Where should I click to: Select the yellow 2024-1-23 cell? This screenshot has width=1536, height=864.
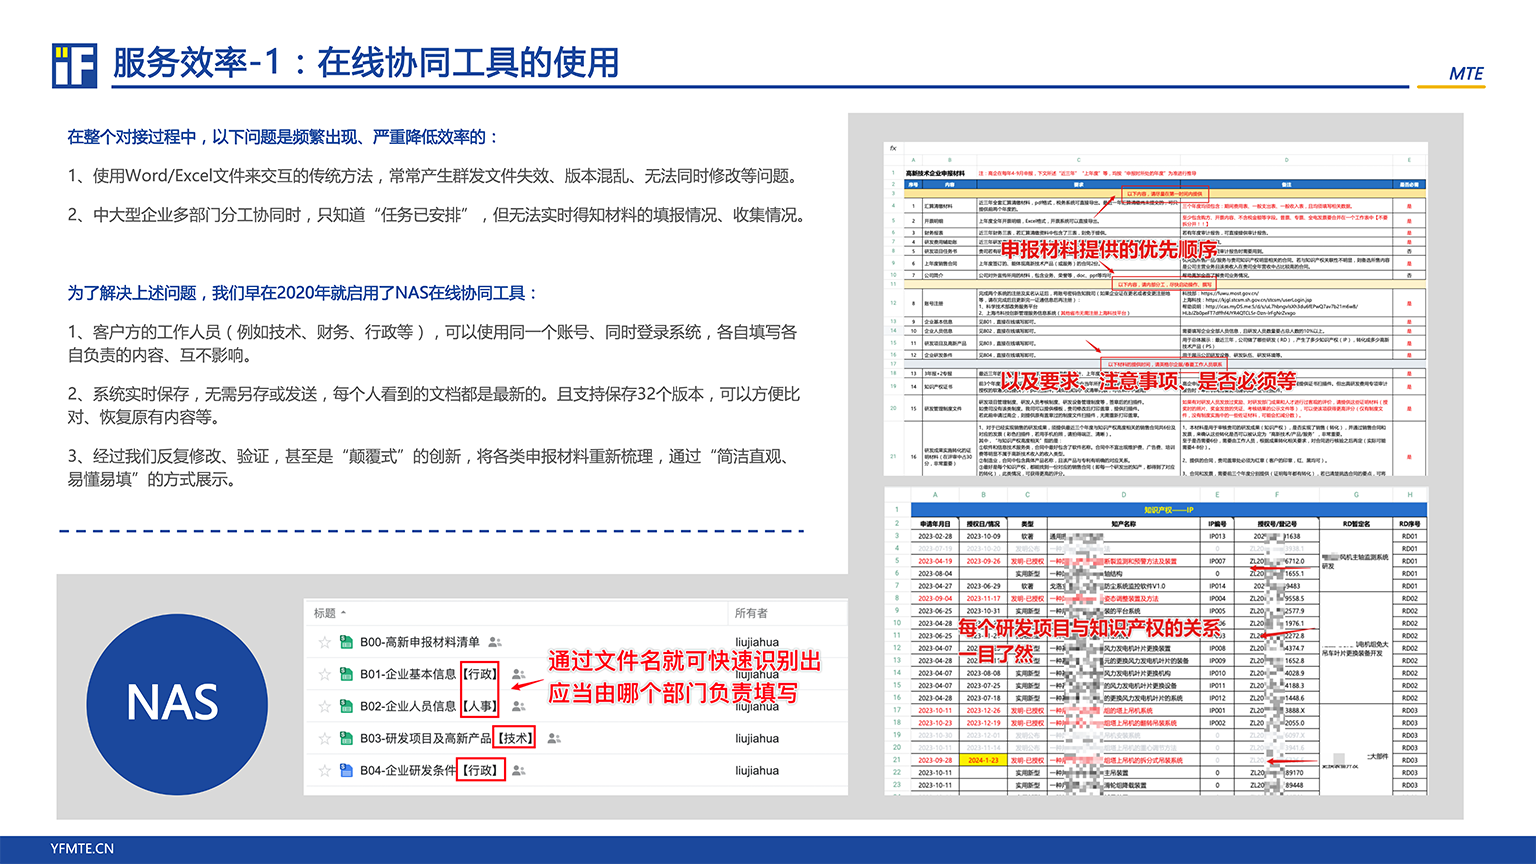pyautogui.click(x=983, y=760)
